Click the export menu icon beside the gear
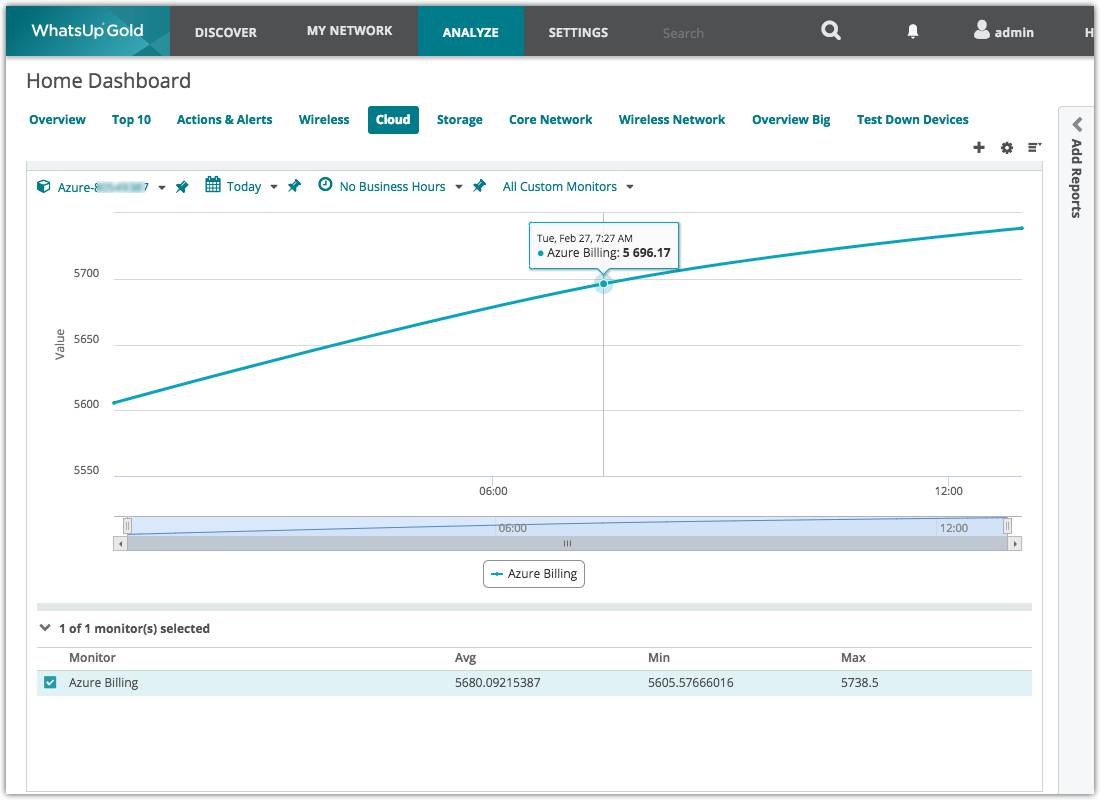This screenshot has height=800, width=1100. [1033, 147]
